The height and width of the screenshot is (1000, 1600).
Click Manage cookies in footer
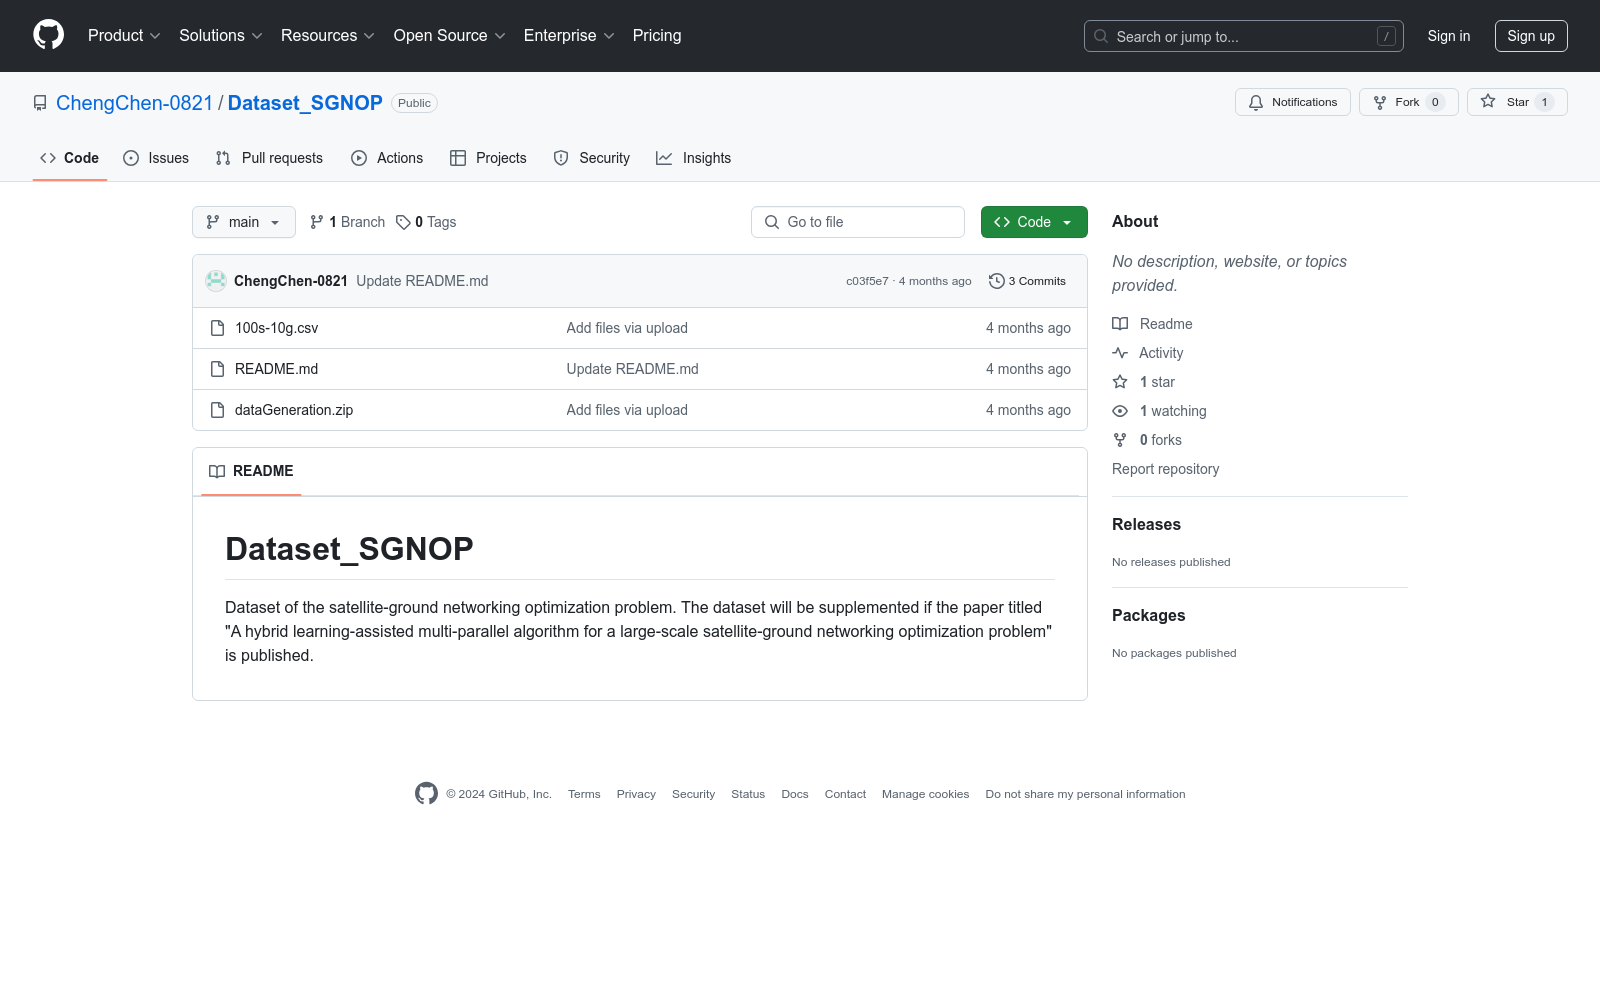click(925, 794)
